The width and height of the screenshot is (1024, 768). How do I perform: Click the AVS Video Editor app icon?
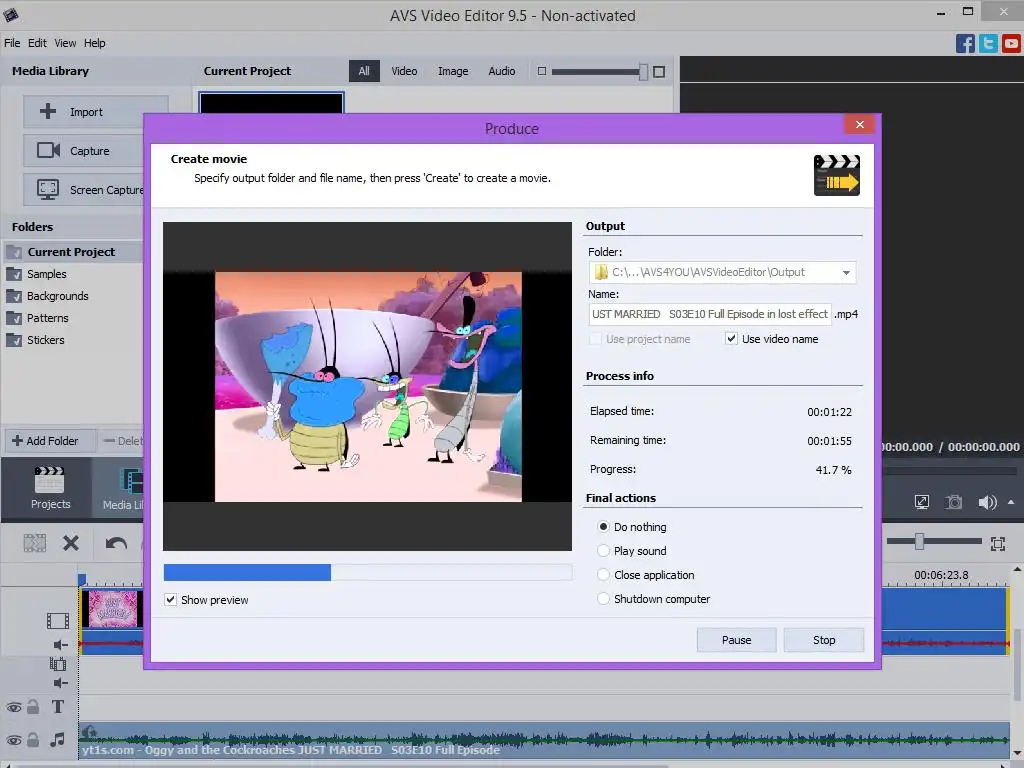pos(11,14)
